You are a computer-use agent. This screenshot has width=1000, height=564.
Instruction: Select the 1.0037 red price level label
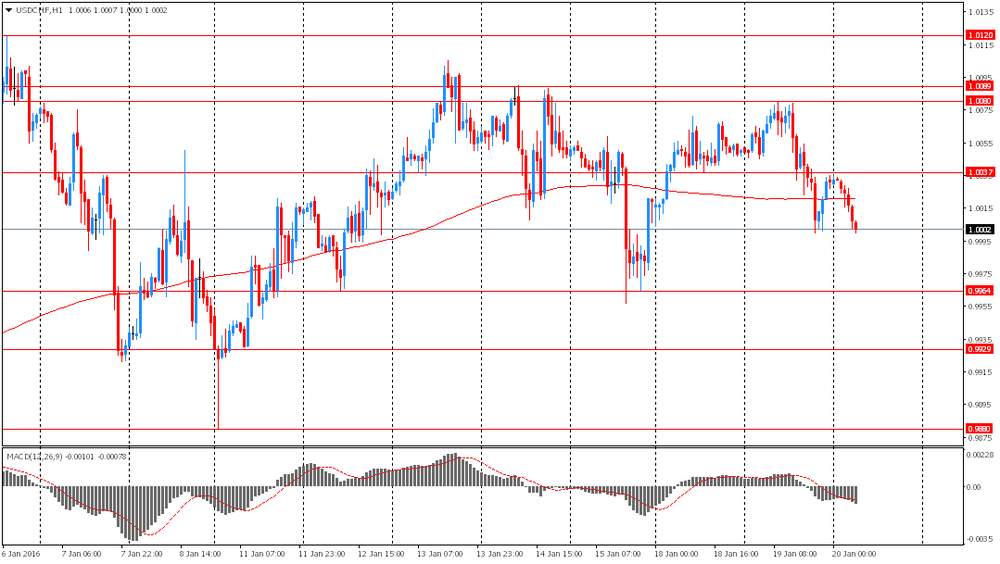click(x=980, y=173)
